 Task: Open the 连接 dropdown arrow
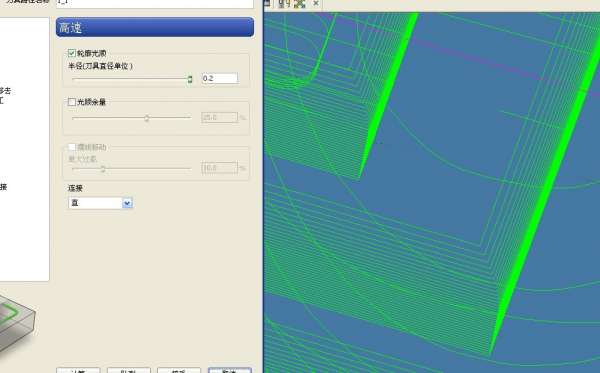[x=127, y=203]
